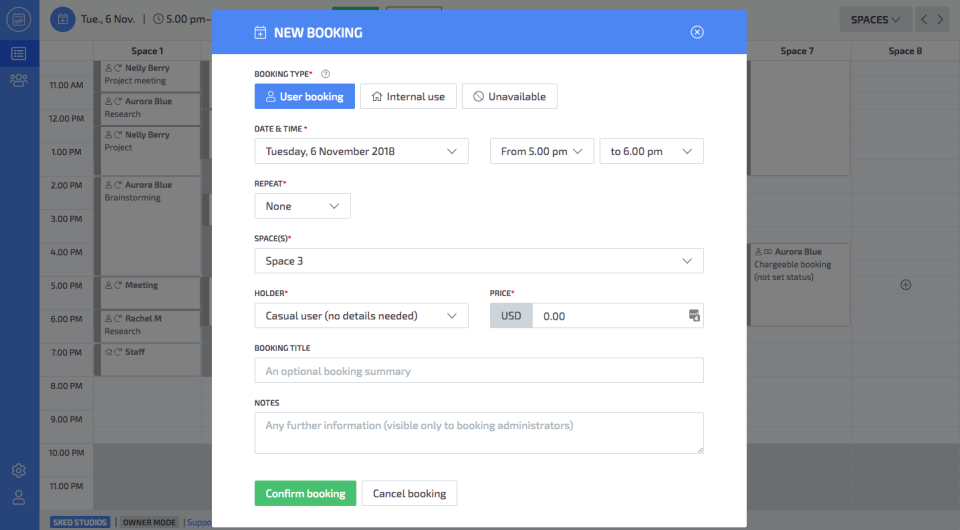Open the profile icon at sidebar bottom

point(19,498)
